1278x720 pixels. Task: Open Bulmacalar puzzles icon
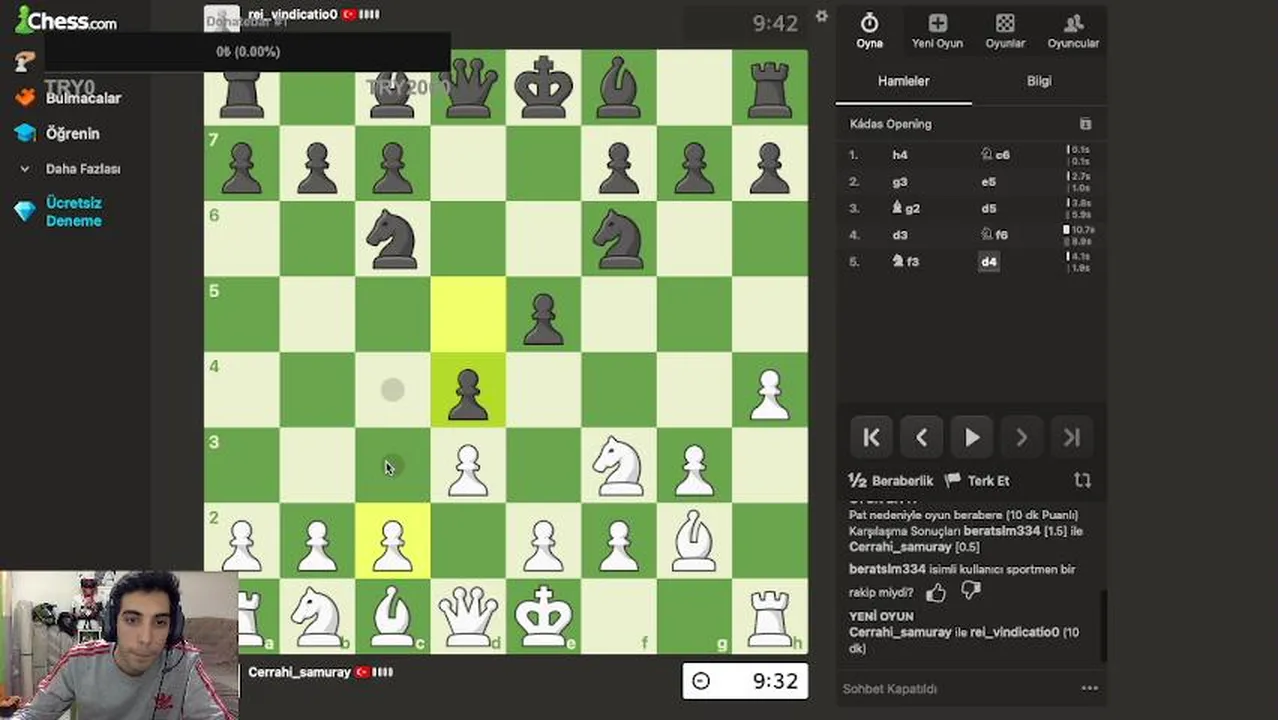(25, 98)
